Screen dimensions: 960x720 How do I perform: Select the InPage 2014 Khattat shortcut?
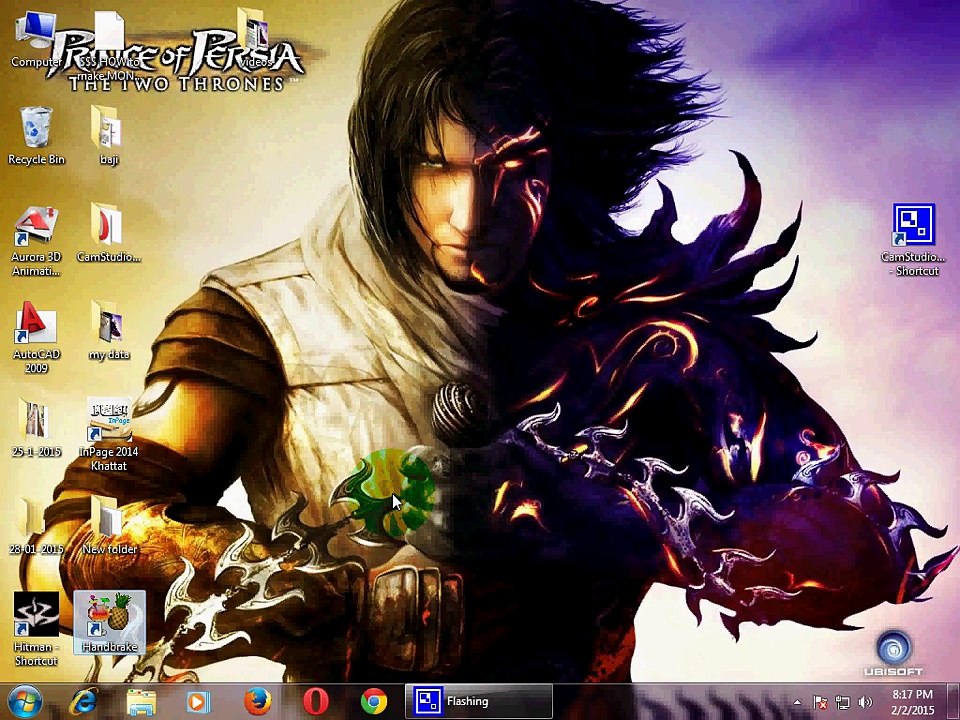pyautogui.click(x=109, y=434)
